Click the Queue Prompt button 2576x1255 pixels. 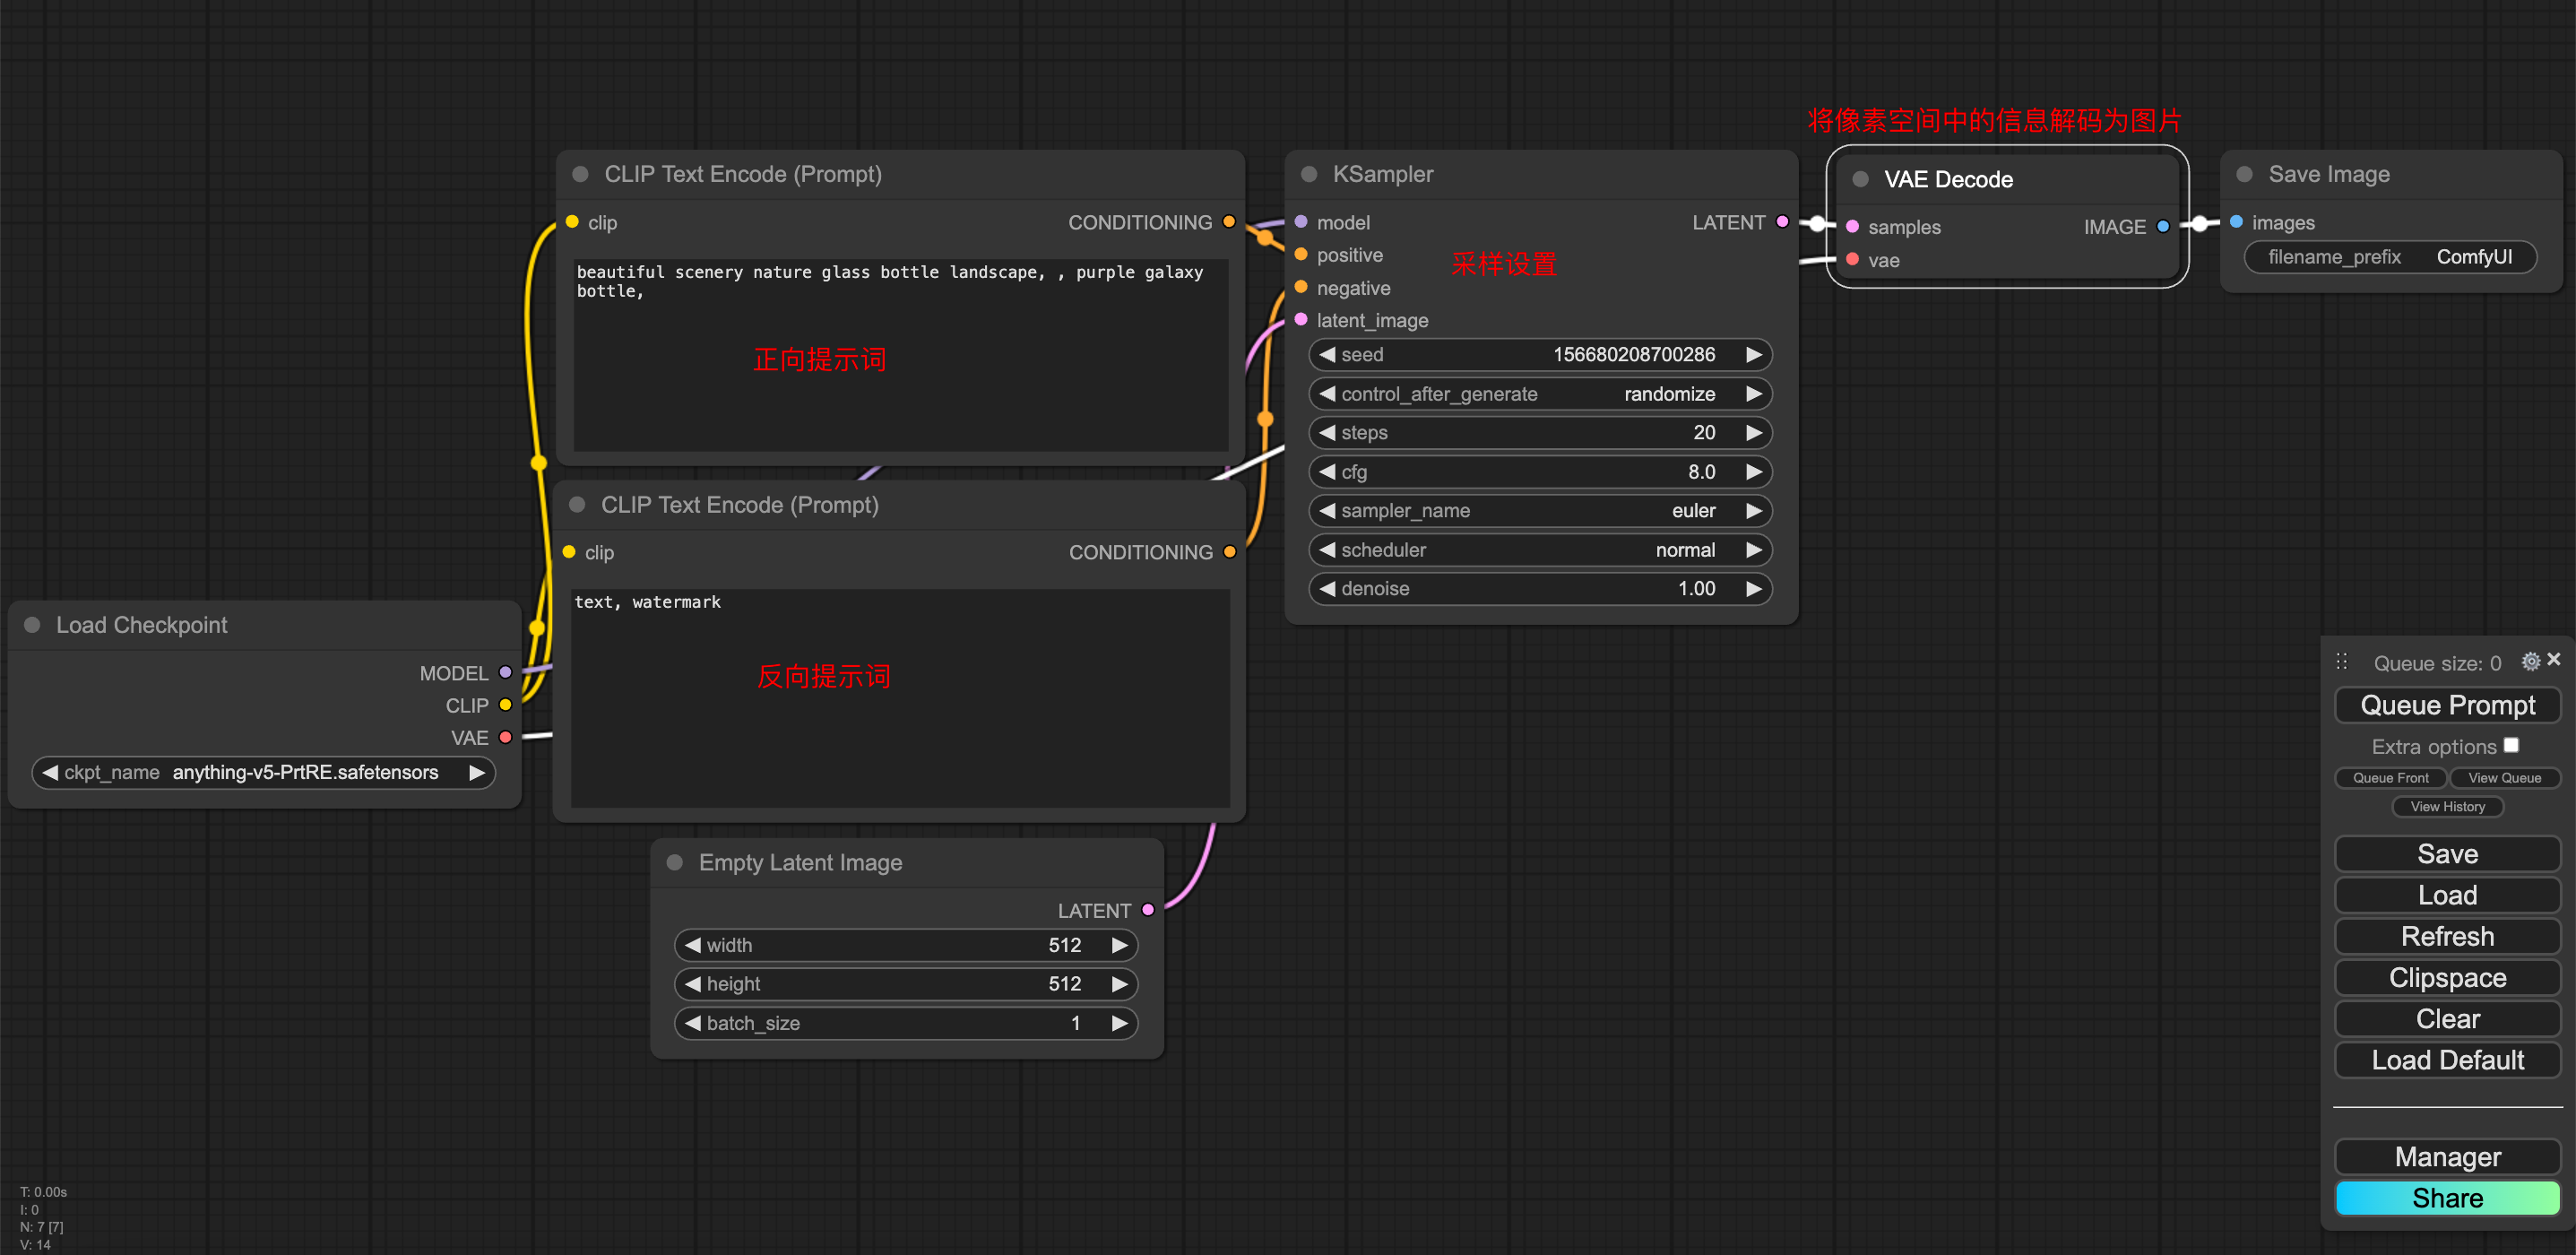pos(2447,705)
